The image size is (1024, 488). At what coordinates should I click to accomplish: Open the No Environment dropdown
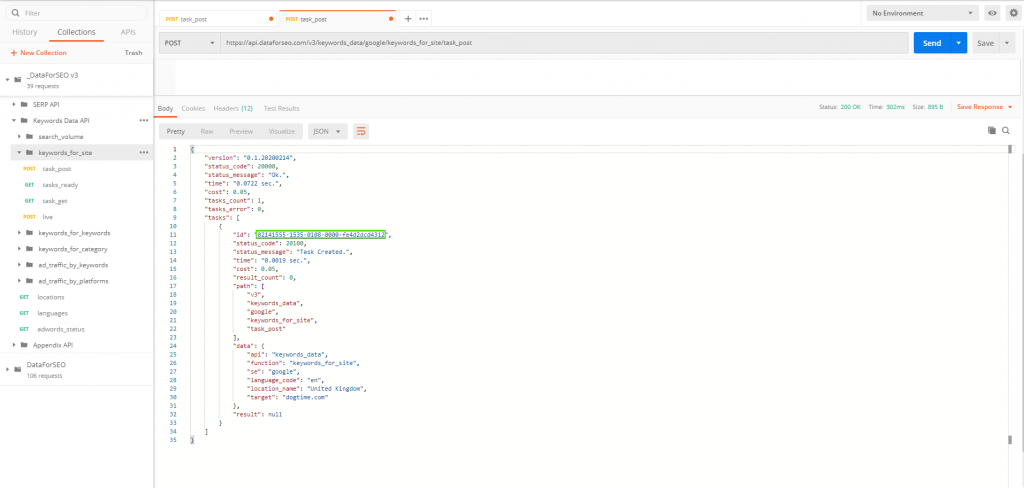pos(922,13)
